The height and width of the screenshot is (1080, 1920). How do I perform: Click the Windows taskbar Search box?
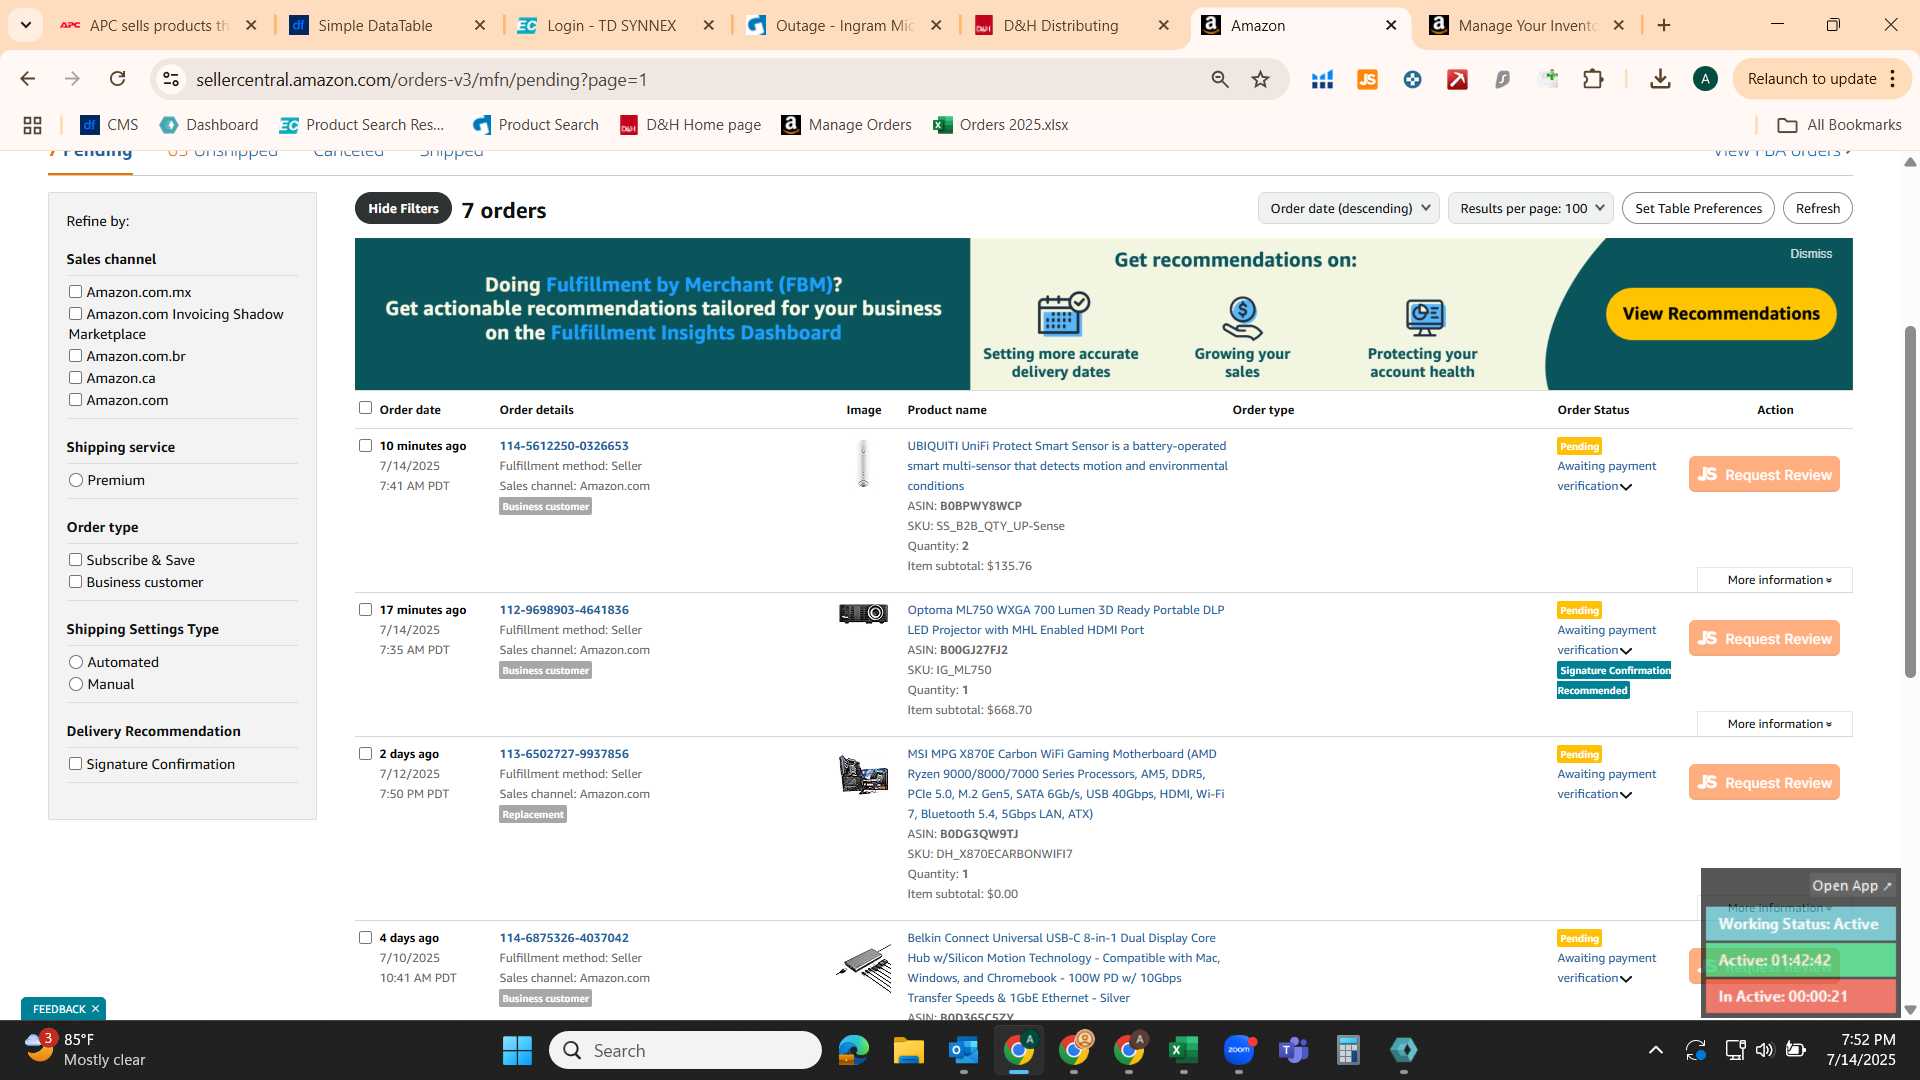(x=685, y=1050)
